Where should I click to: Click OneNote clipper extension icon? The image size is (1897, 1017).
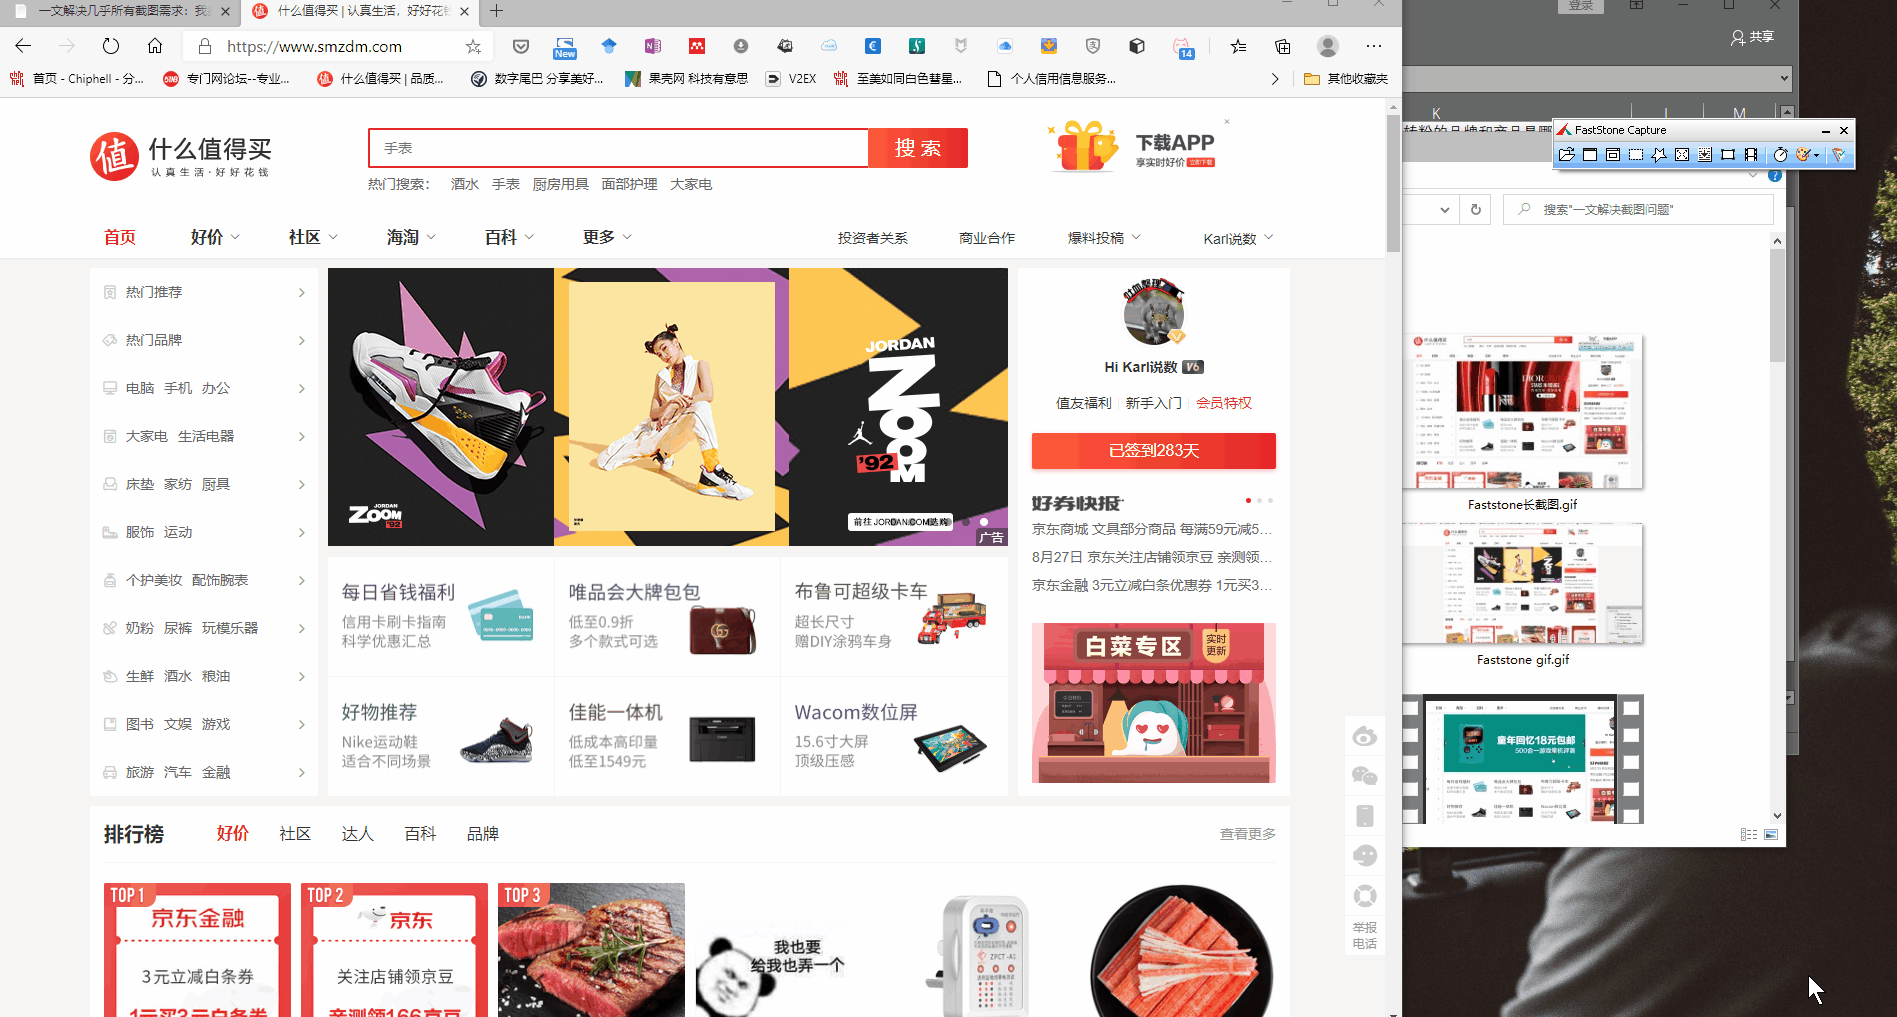click(x=653, y=46)
